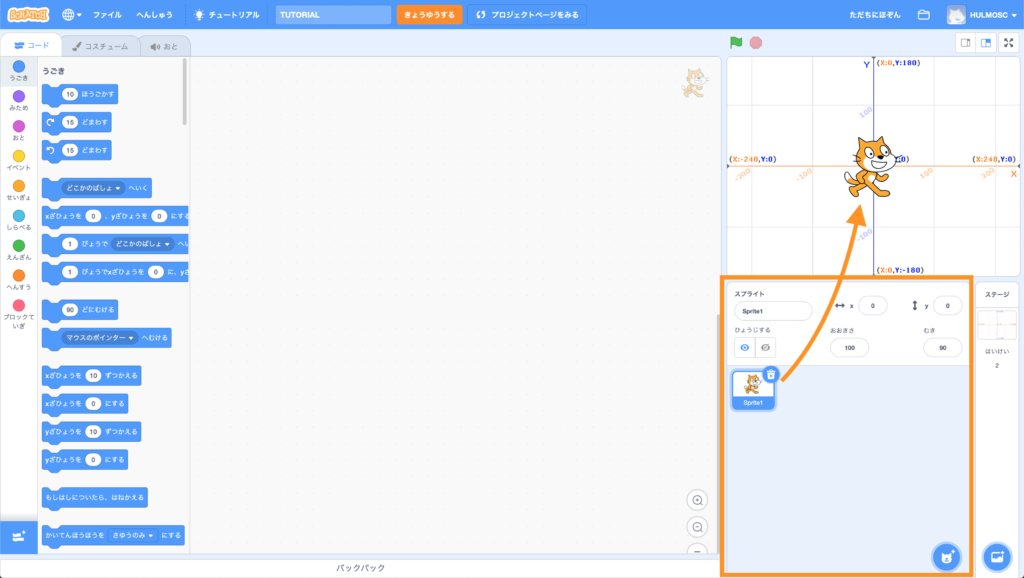Open the choose backdrop button

[996, 556]
